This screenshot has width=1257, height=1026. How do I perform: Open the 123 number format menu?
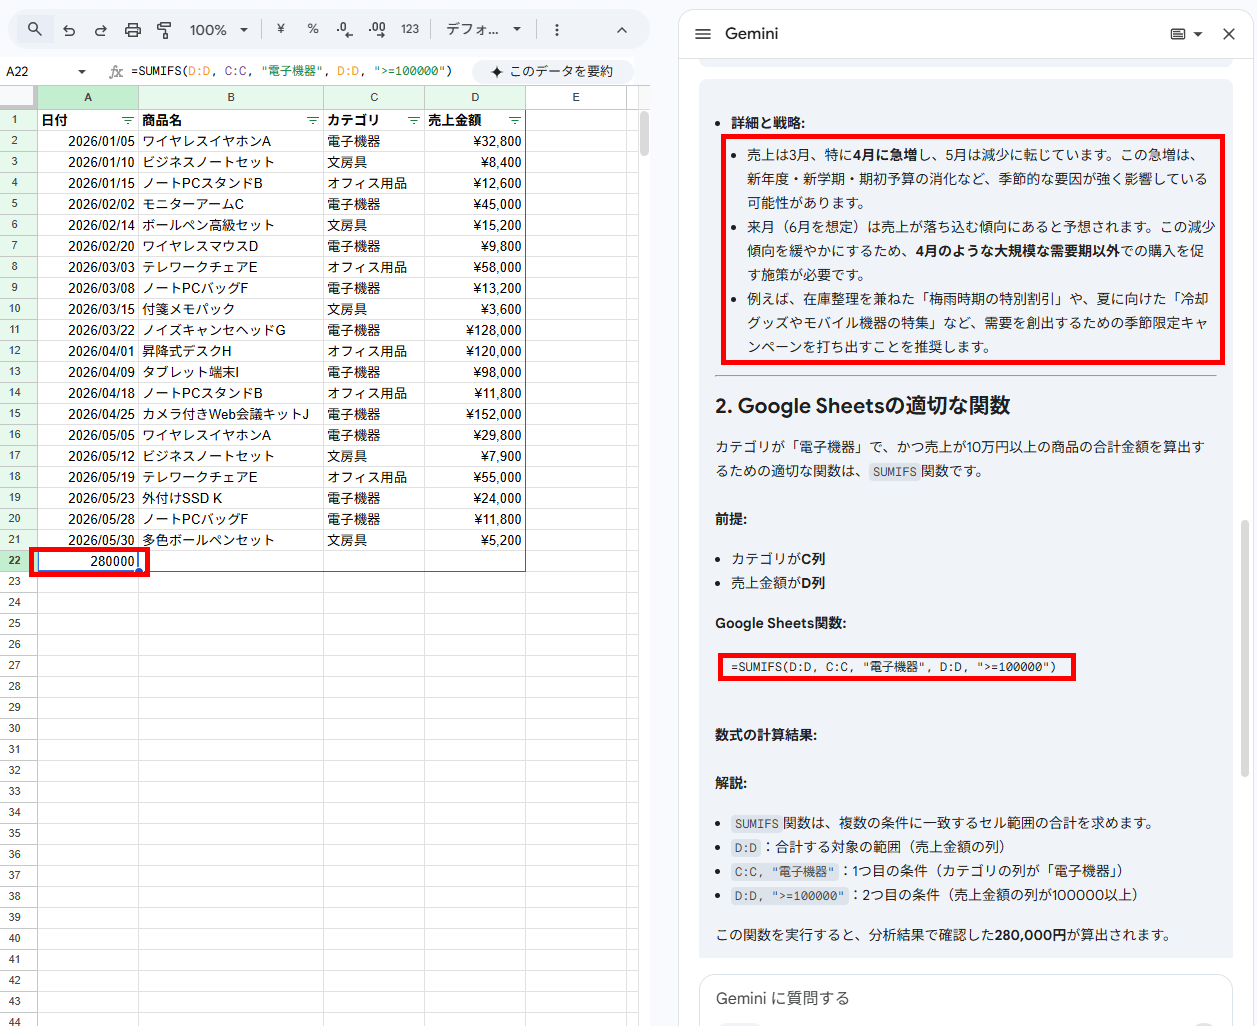point(410,29)
